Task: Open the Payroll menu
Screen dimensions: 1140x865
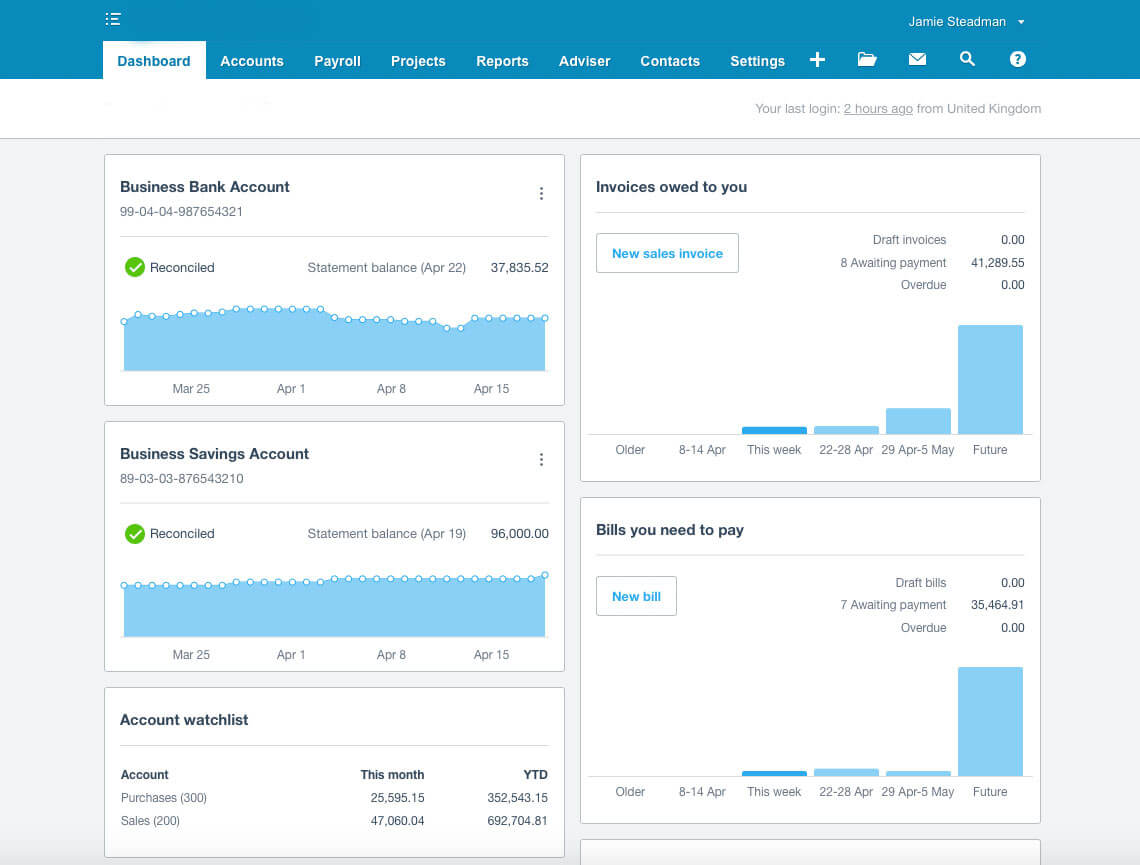Action: (x=337, y=61)
